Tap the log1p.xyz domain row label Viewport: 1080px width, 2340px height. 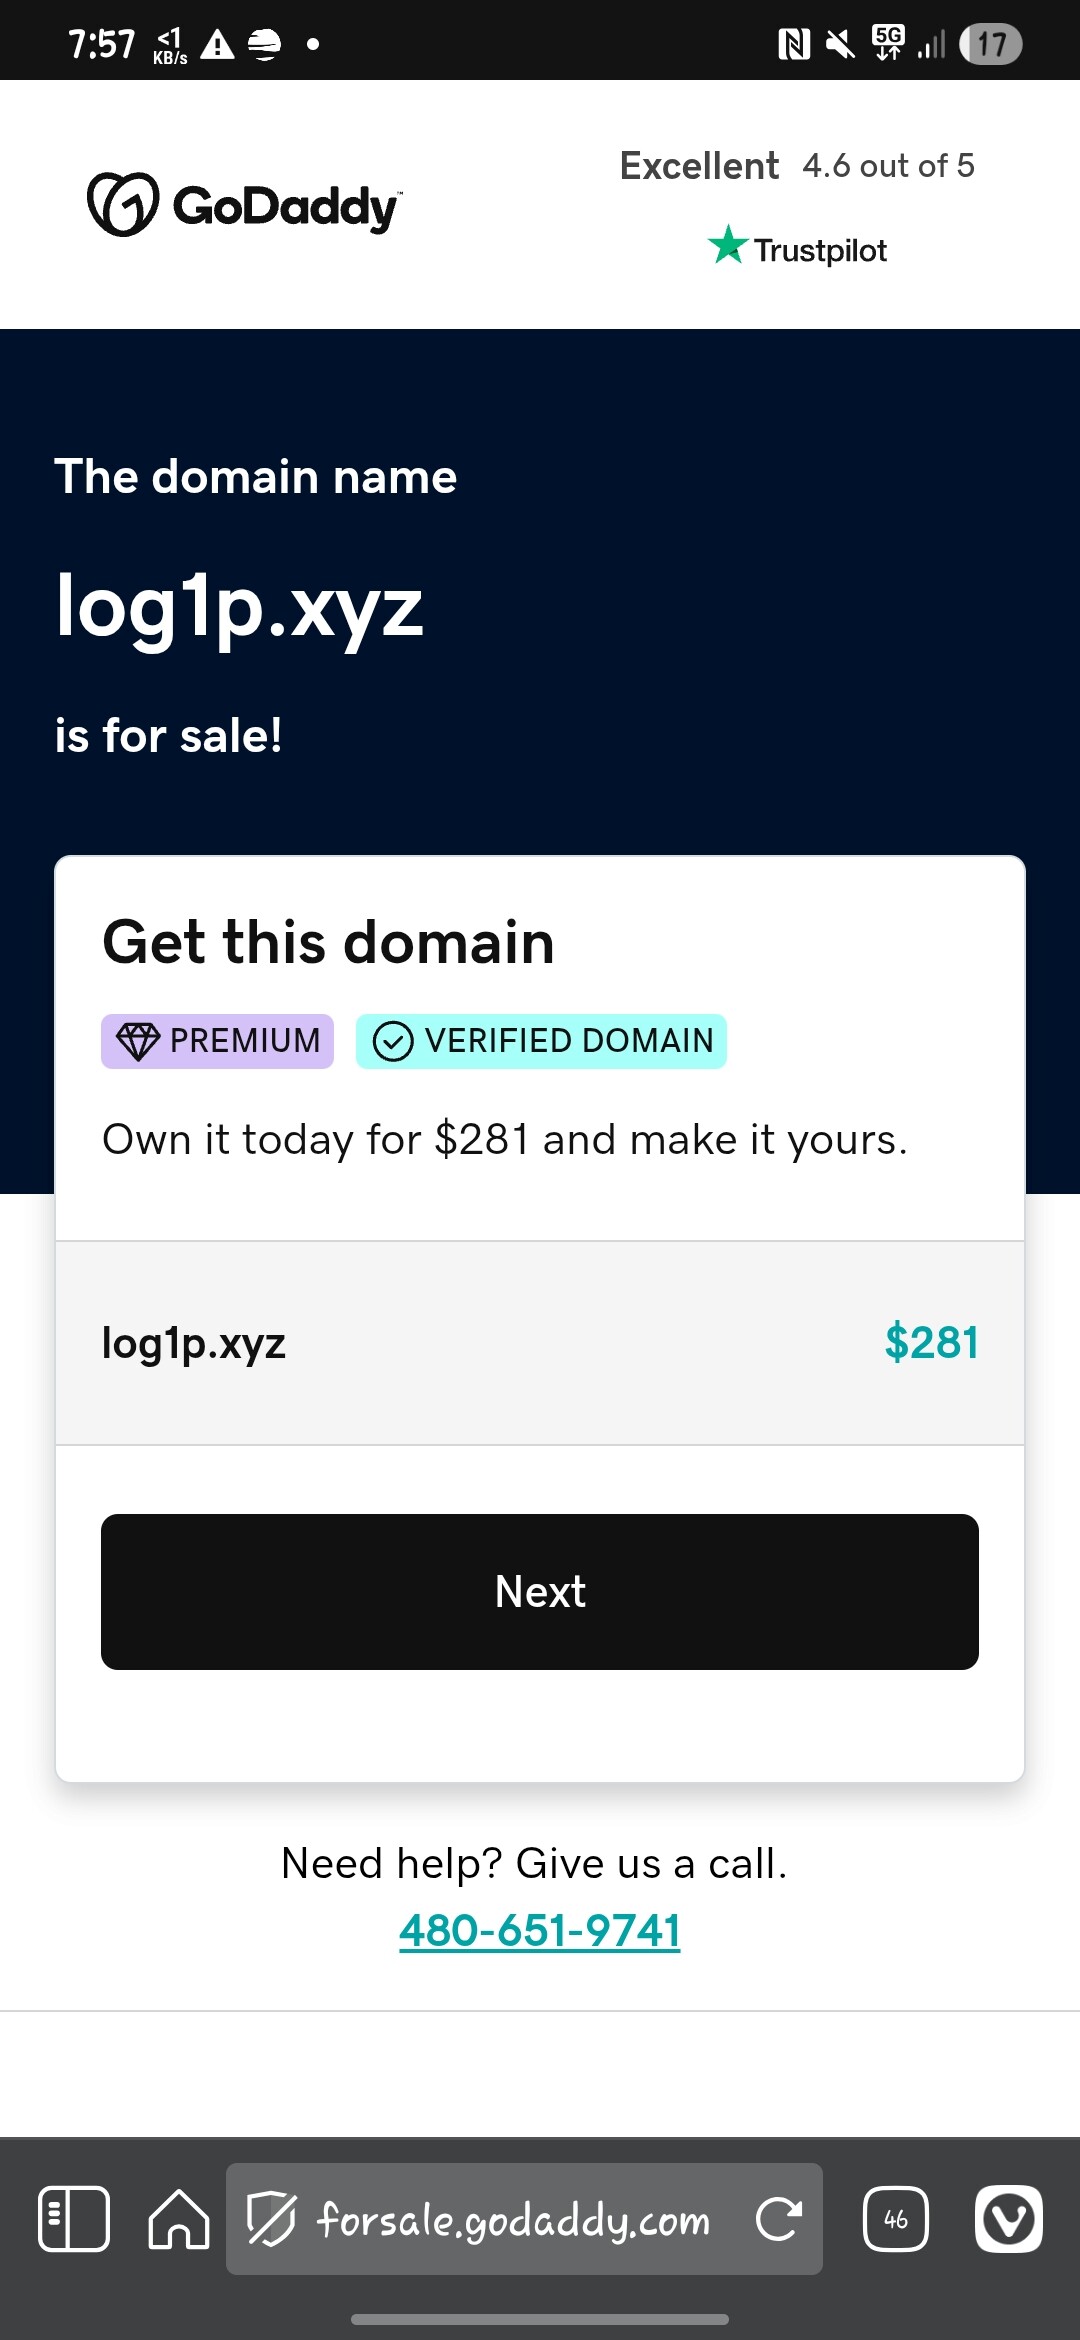pyautogui.click(x=194, y=1343)
